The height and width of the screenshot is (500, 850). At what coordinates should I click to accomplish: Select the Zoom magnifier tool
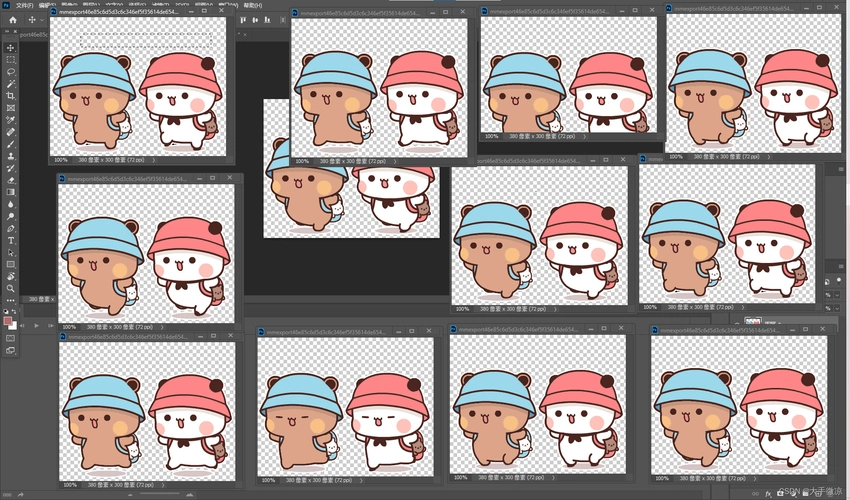(x=11, y=288)
